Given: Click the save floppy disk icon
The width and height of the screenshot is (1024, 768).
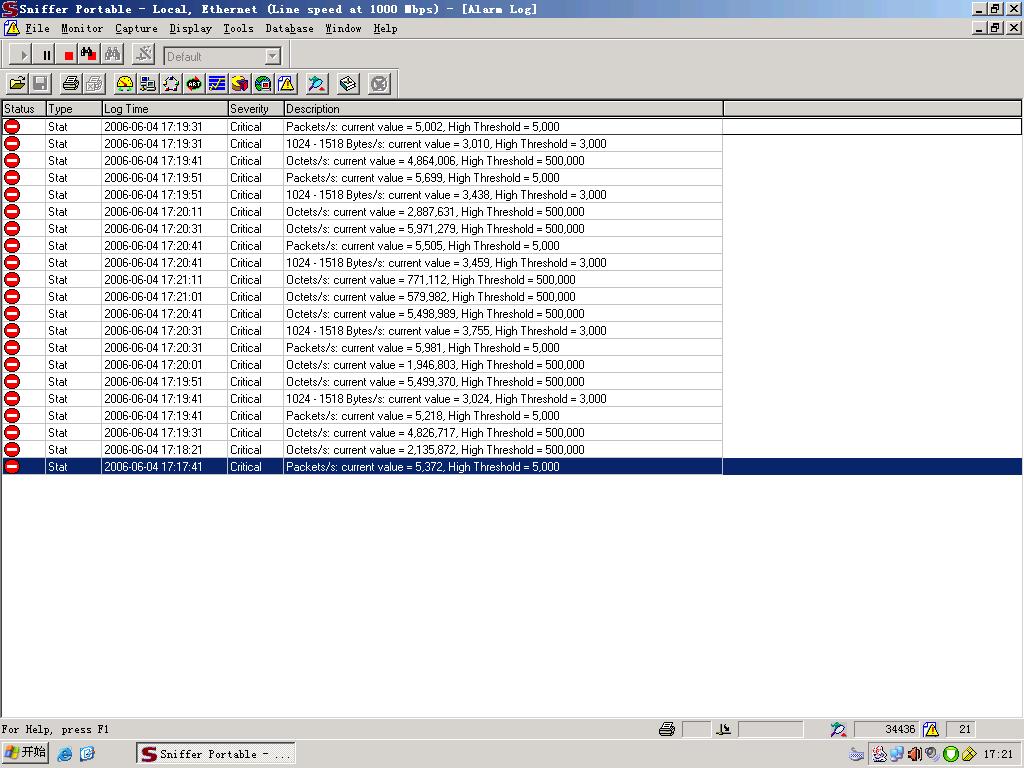Looking at the screenshot, I should tap(40, 84).
